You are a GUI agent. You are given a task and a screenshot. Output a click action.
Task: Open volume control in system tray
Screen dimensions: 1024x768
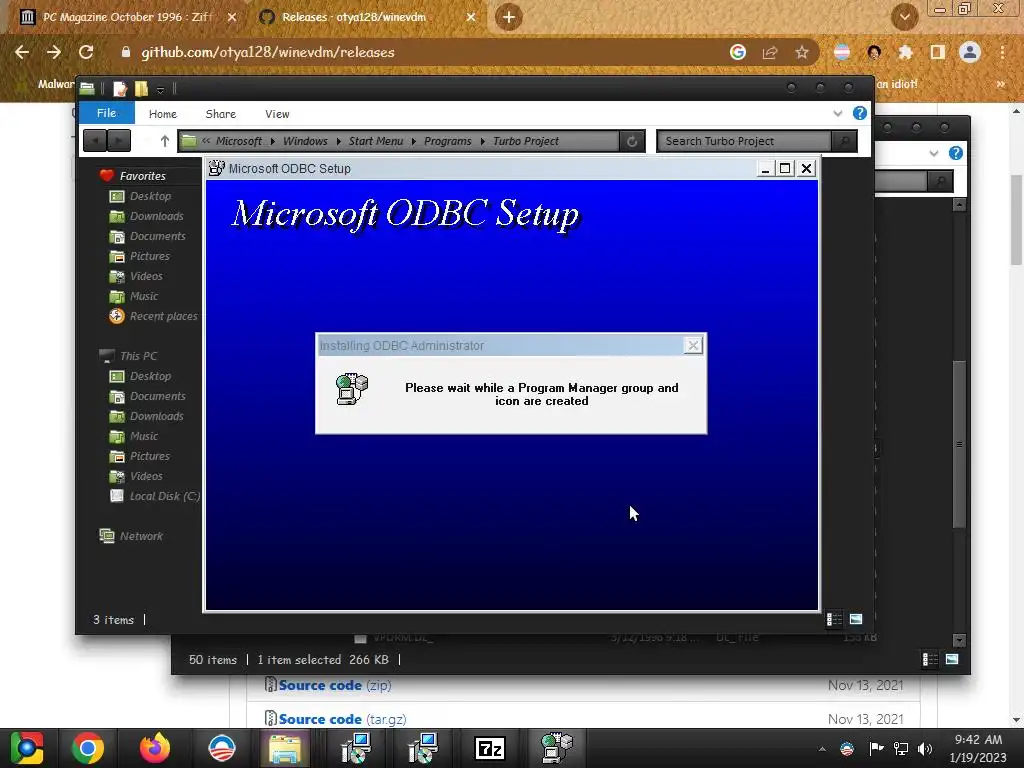(x=925, y=749)
